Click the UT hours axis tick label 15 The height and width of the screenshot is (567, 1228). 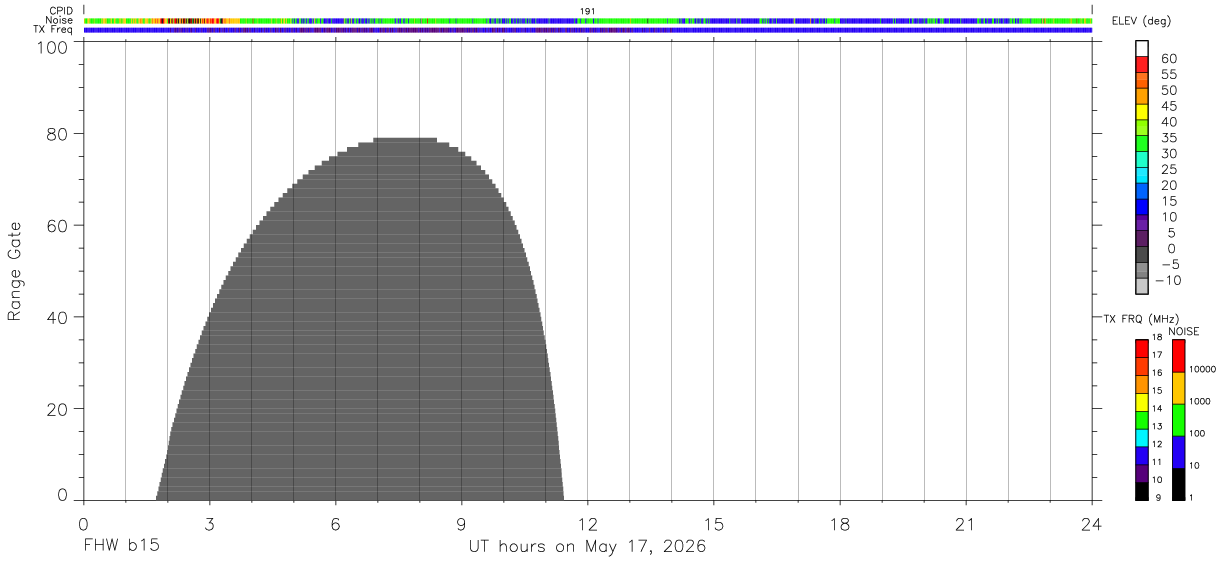click(x=714, y=525)
